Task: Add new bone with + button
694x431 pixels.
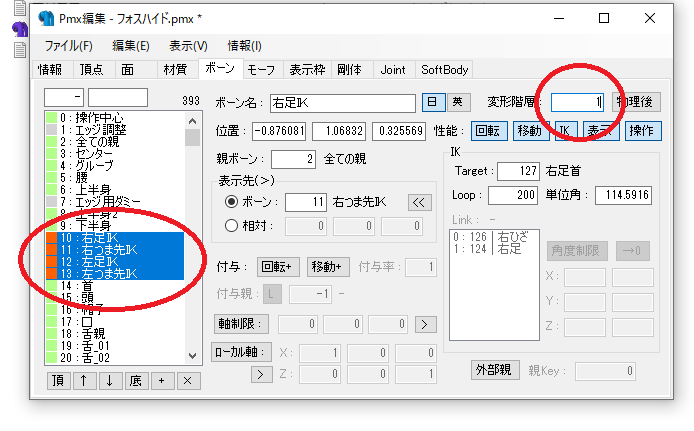Action: (162, 381)
